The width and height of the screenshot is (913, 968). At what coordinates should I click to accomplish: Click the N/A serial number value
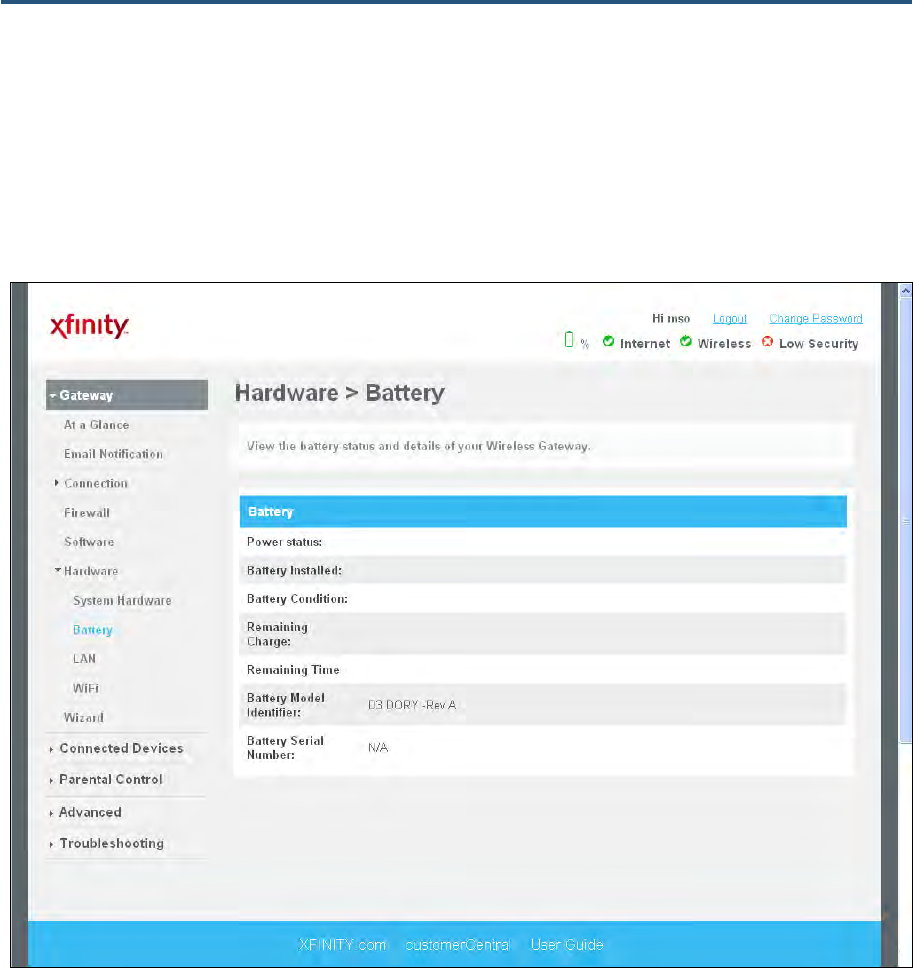pos(378,748)
